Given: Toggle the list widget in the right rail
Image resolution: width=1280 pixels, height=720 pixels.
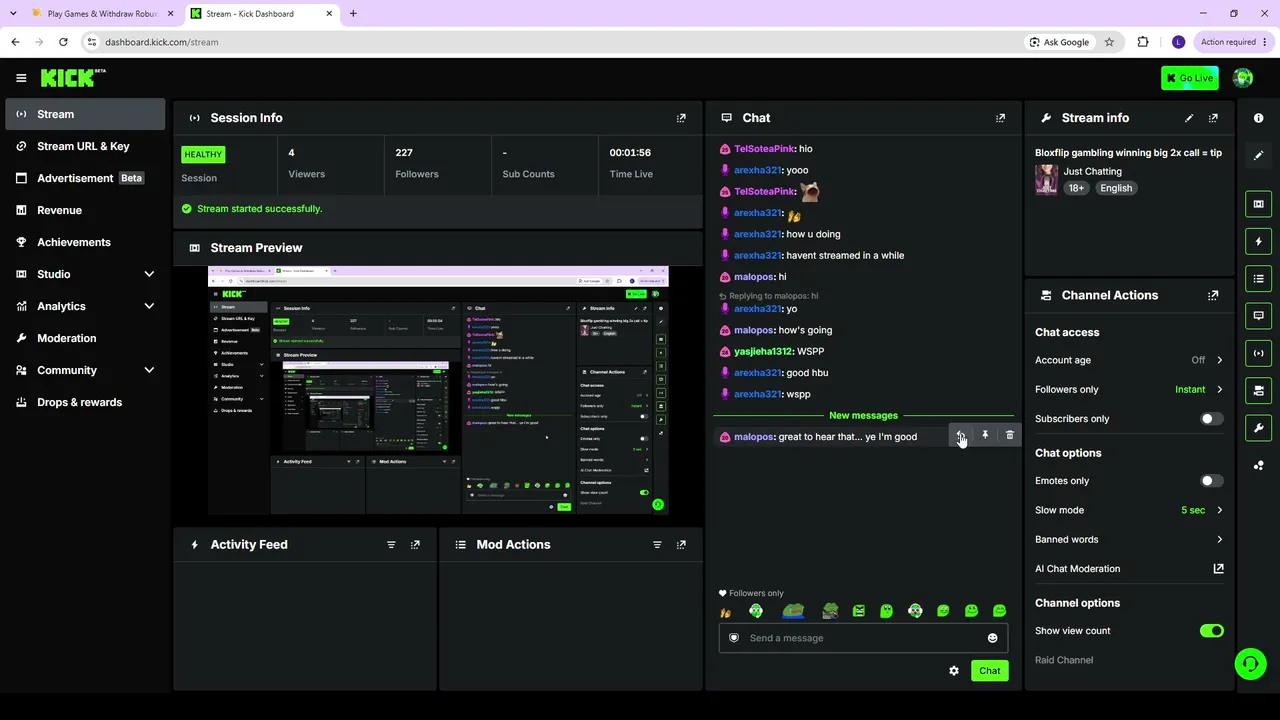Looking at the screenshot, I should click(1258, 278).
